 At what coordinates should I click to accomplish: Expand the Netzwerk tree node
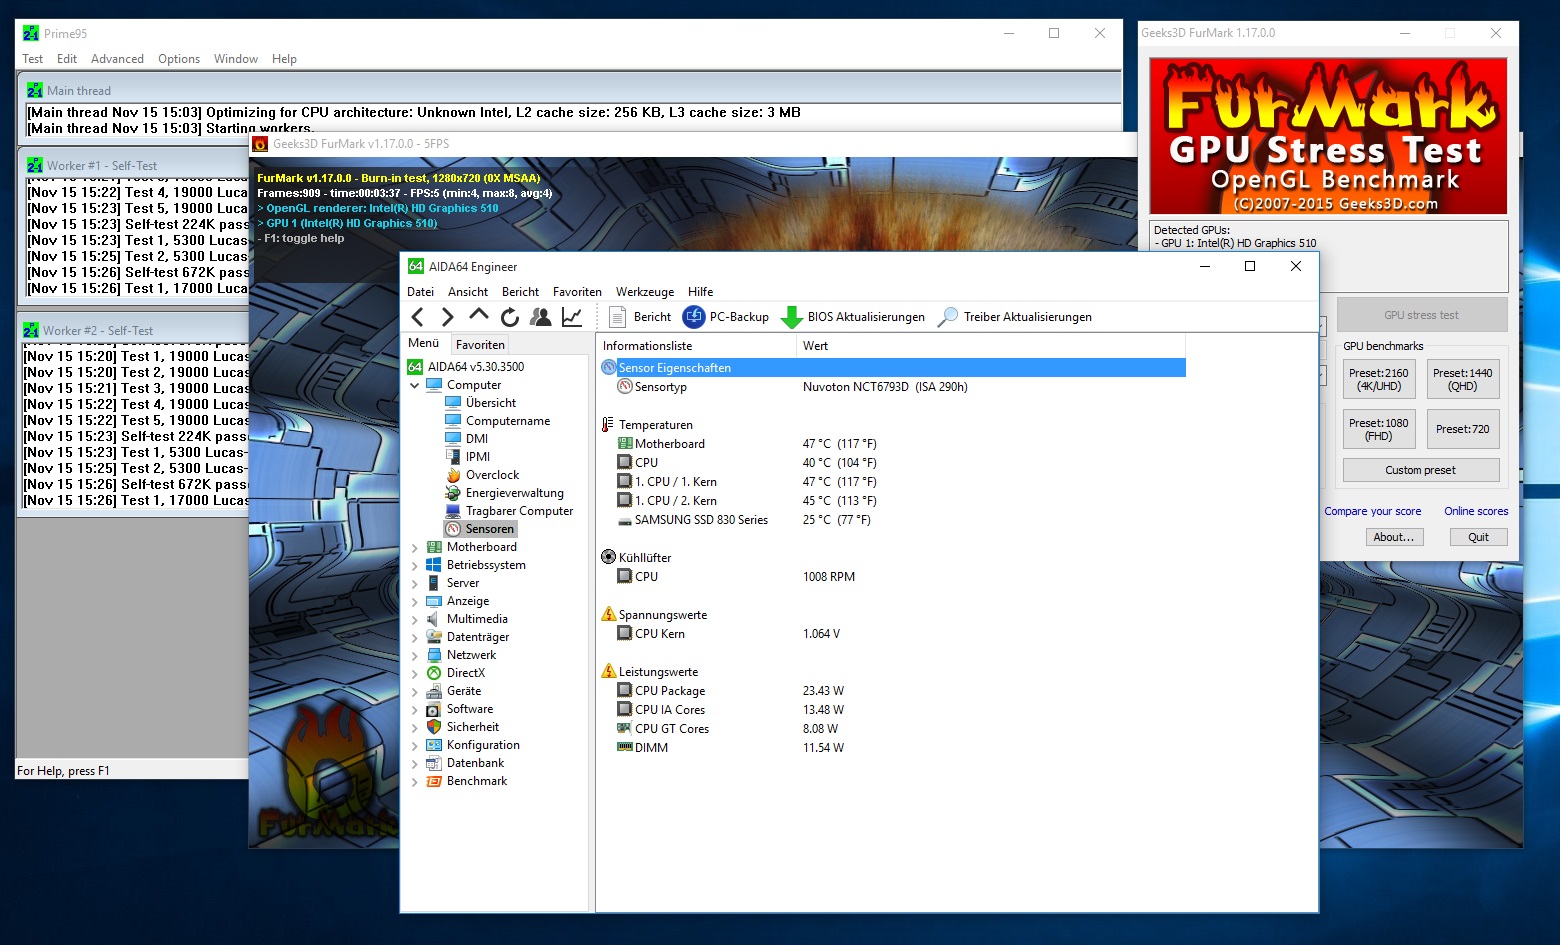pyautogui.click(x=415, y=655)
